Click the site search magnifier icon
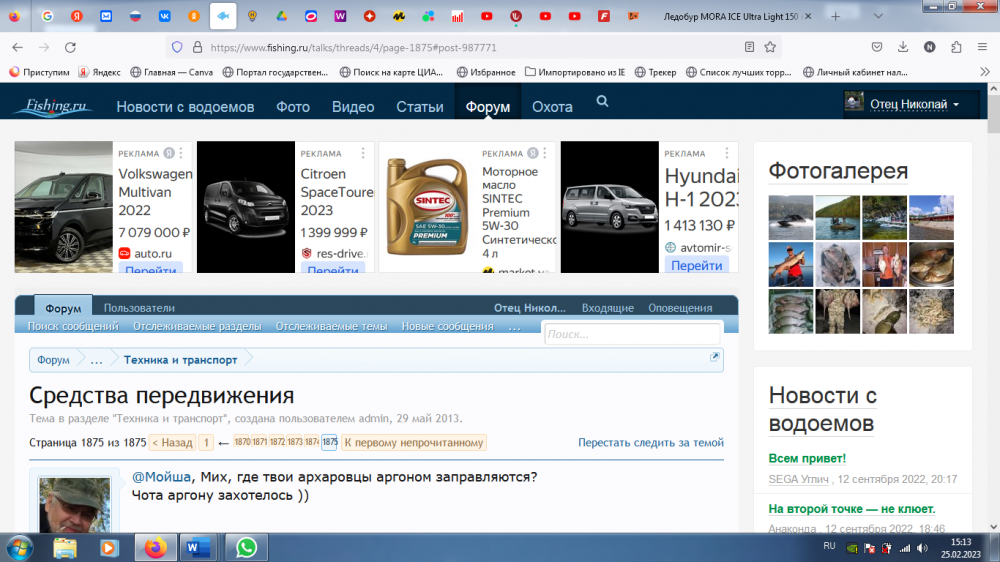The image size is (1000, 562). [602, 101]
